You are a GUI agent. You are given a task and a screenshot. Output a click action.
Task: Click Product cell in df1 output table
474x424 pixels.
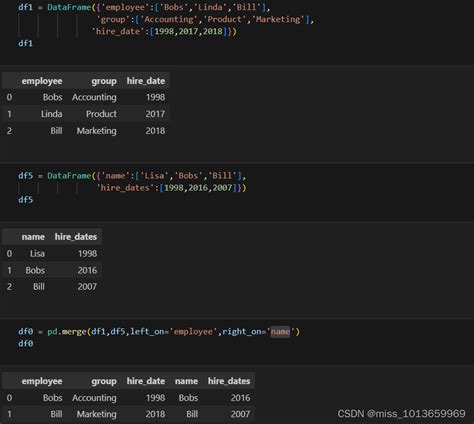[101, 114]
